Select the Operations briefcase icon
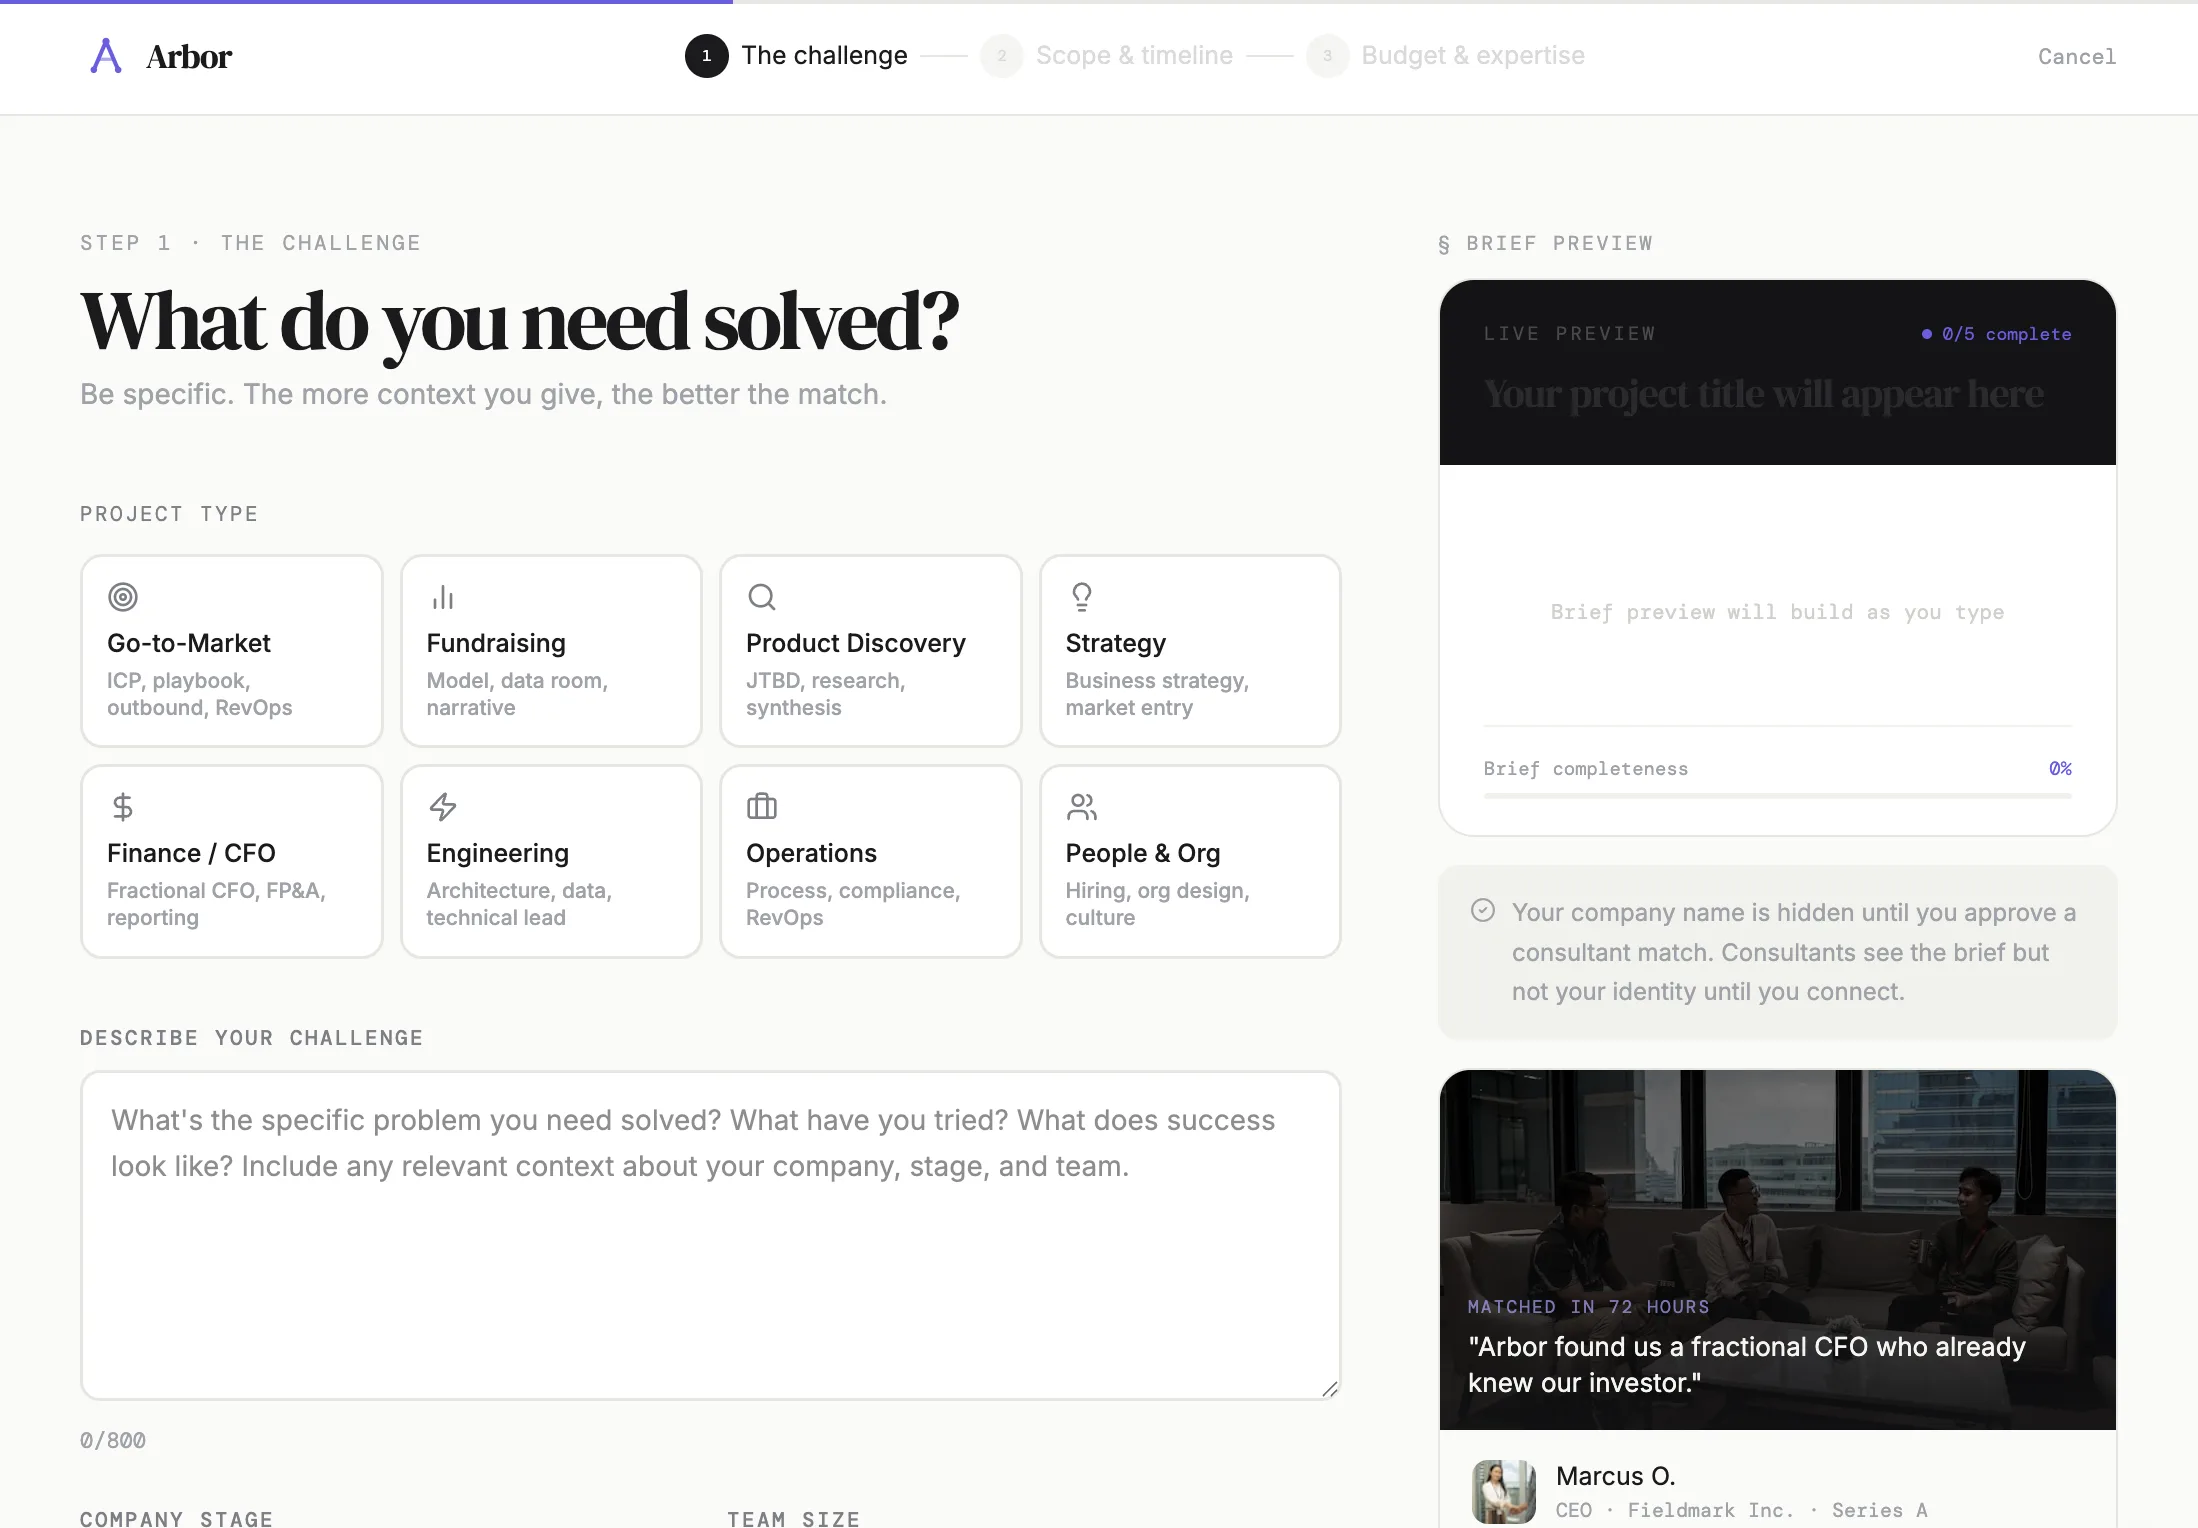 [762, 807]
